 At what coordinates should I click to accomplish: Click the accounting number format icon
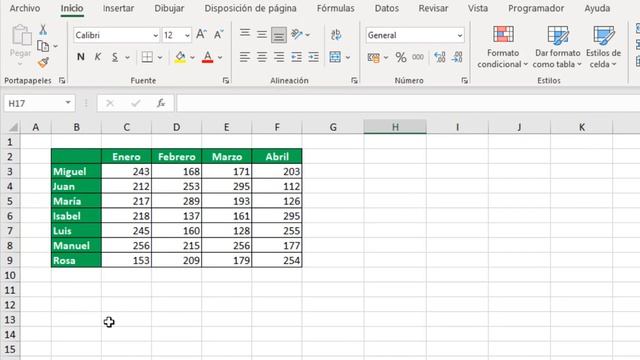pyautogui.click(x=373, y=58)
